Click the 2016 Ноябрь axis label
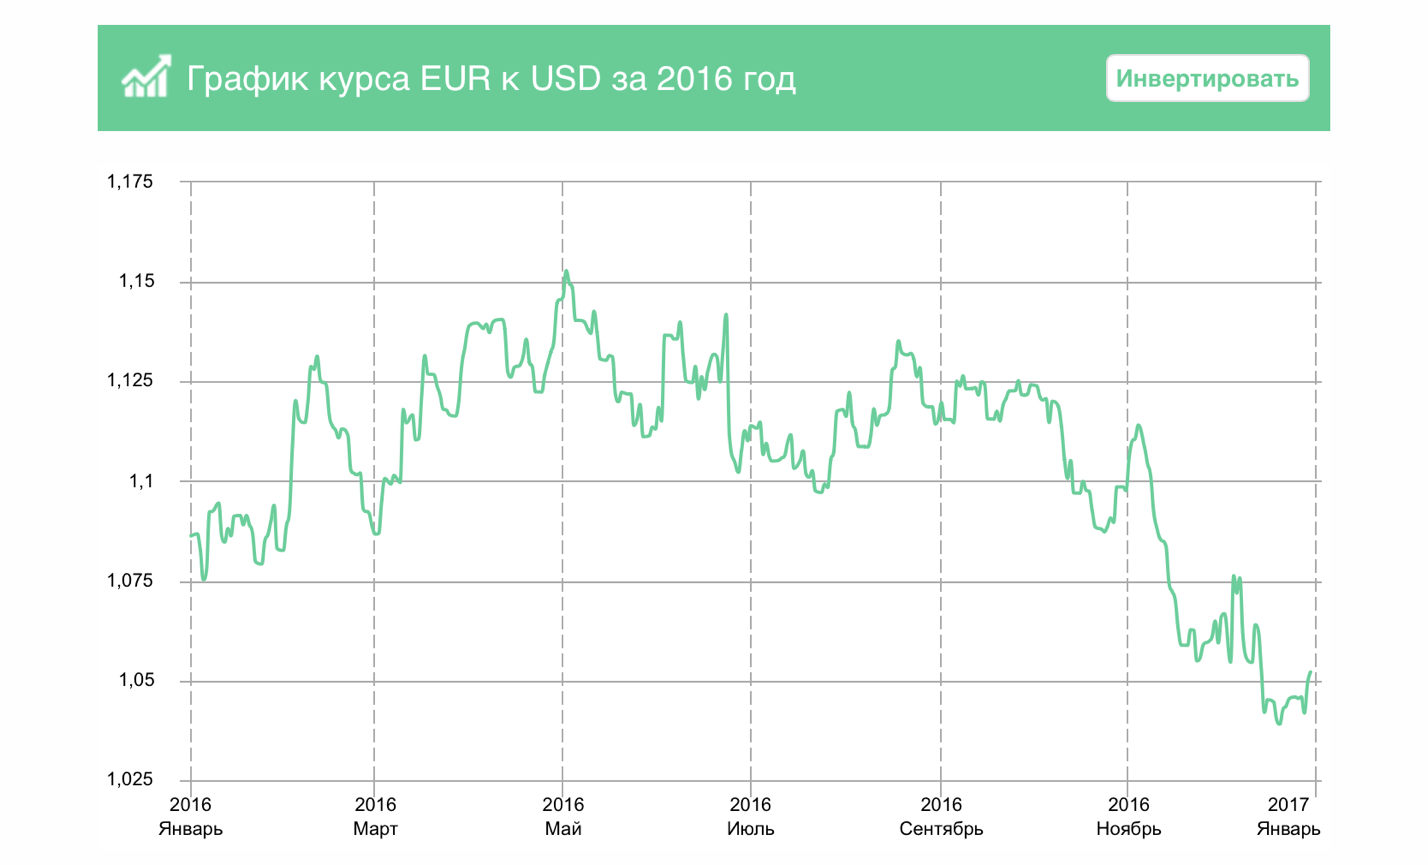This screenshot has width=1428, height=865. tap(1129, 817)
